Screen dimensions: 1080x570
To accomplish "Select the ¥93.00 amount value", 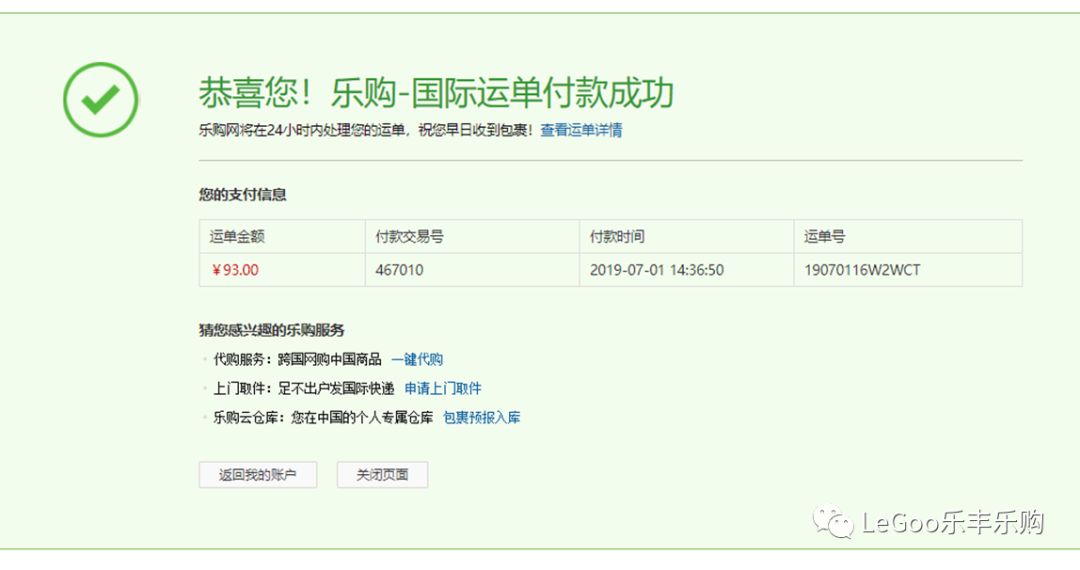I will pyautogui.click(x=235, y=270).
